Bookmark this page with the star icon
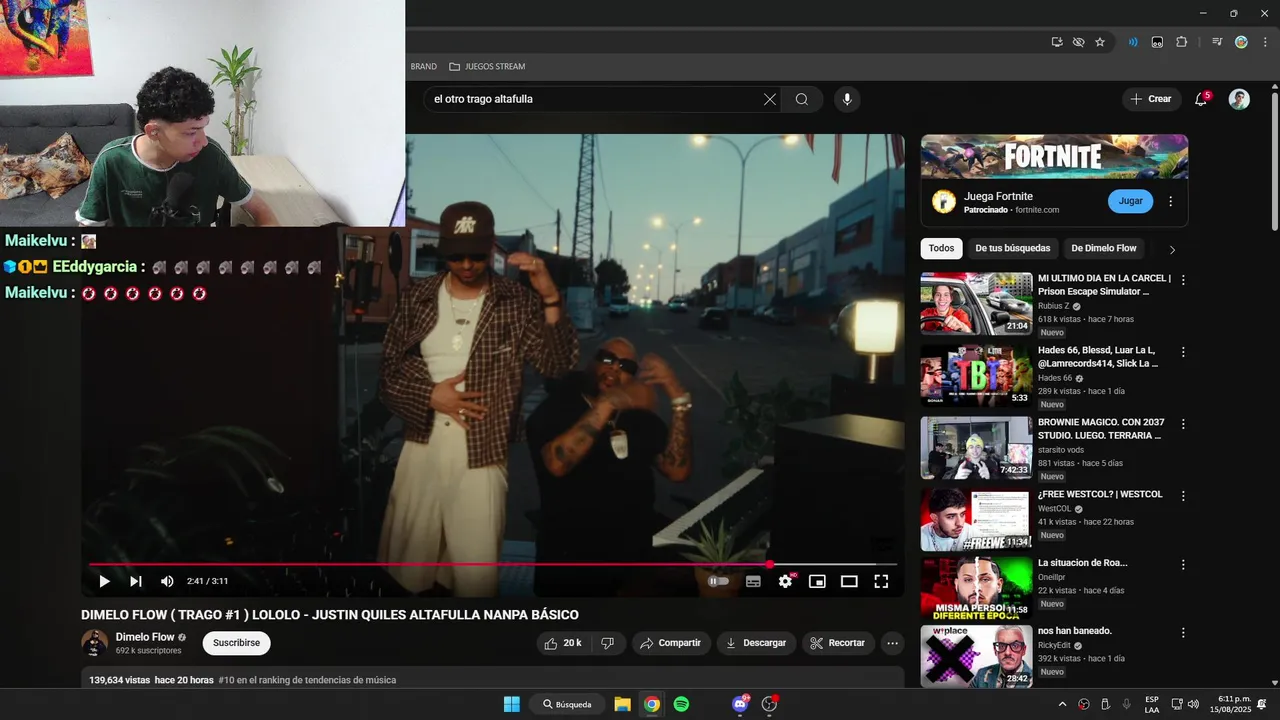This screenshot has height=720, width=1280. (x=1100, y=42)
